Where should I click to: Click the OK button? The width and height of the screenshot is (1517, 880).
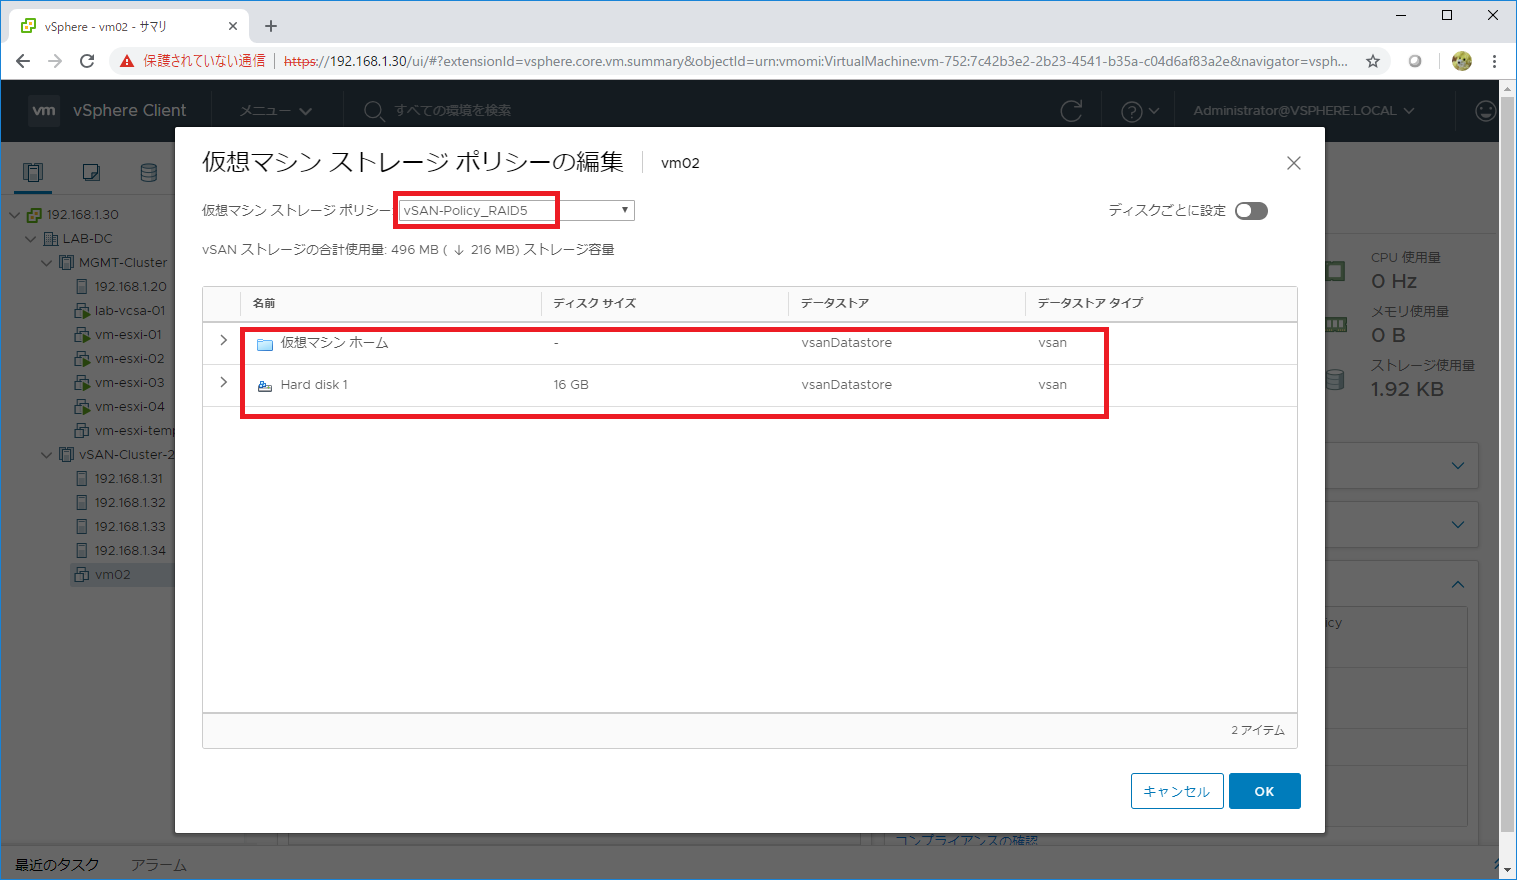tap(1264, 791)
